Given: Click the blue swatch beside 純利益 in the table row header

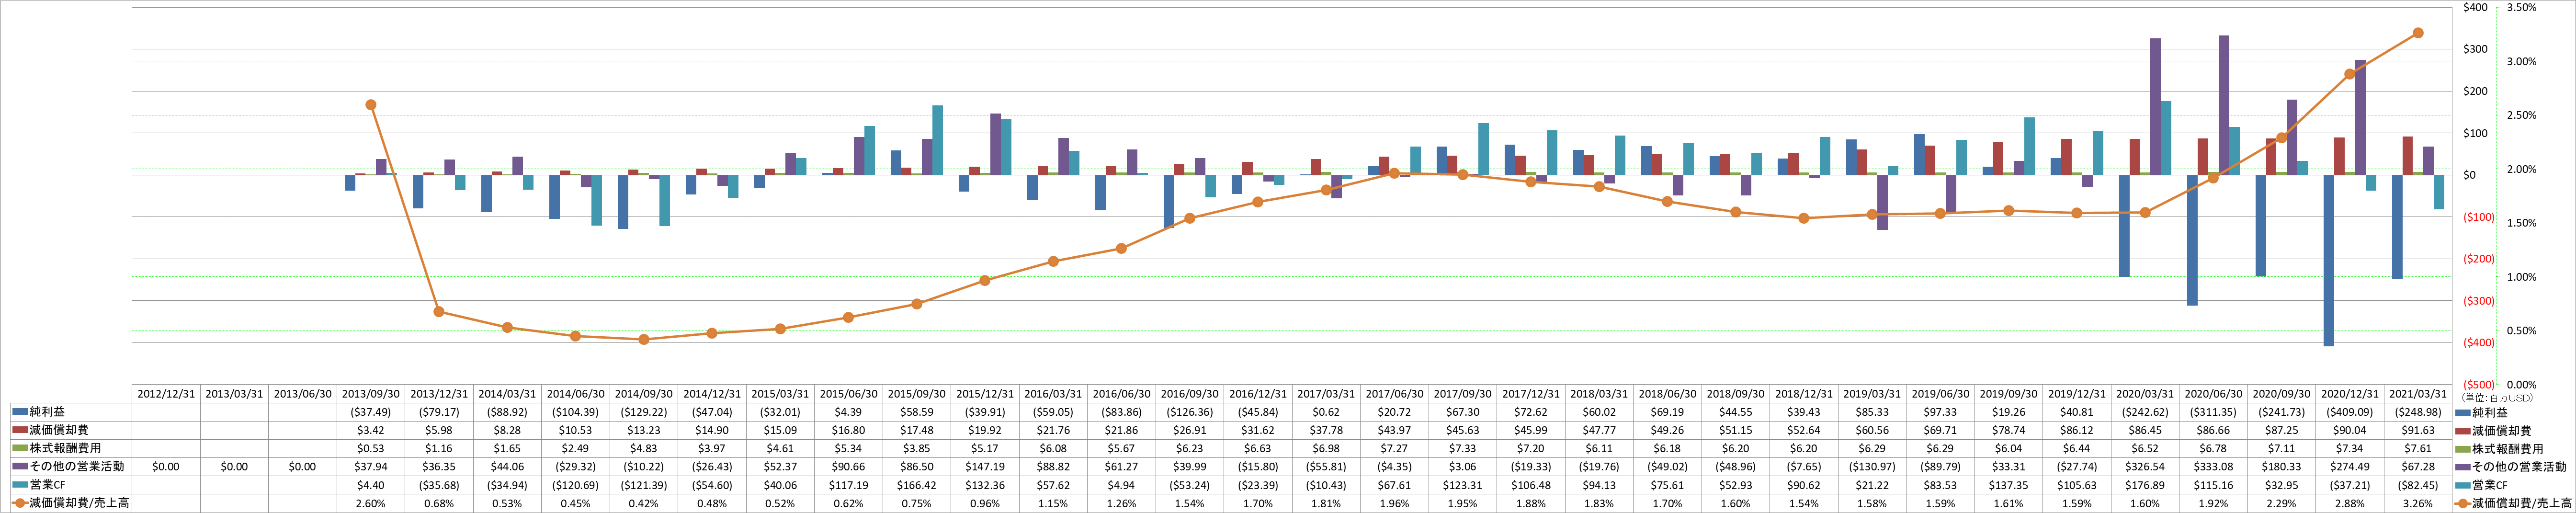Looking at the screenshot, I should pyautogui.click(x=20, y=411).
